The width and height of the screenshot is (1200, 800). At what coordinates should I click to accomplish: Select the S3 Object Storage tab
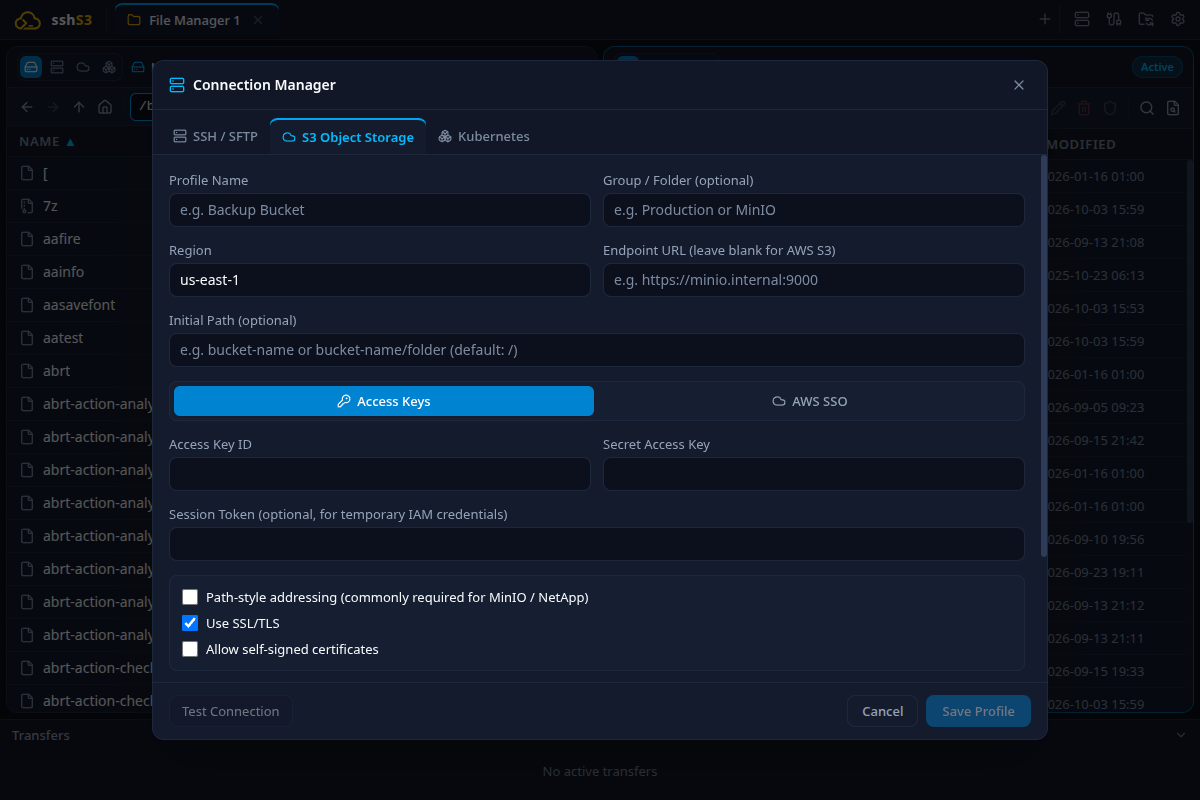click(x=348, y=137)
